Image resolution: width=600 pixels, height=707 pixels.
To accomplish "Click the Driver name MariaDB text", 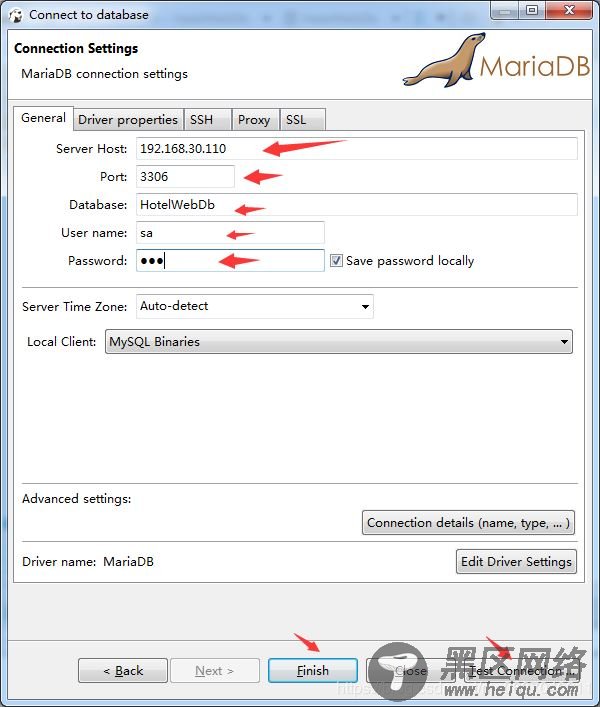I will [x=88, y=562].
